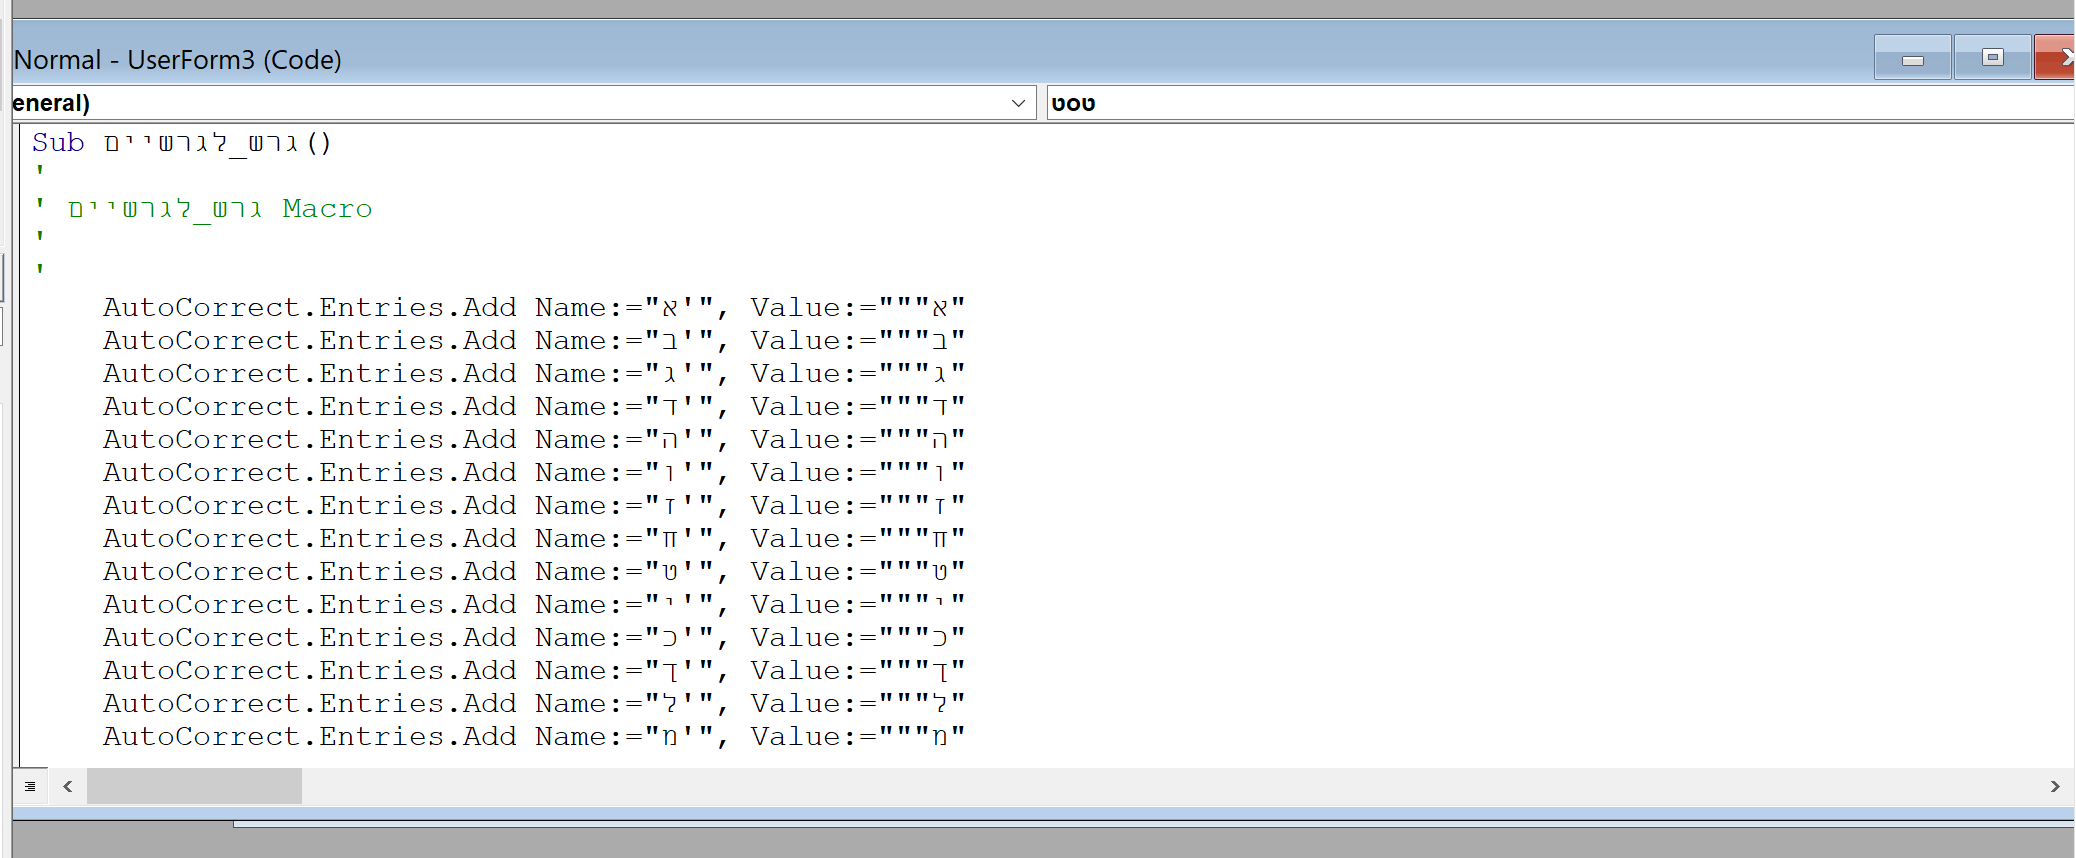Click the green 'Macro' comment text
This screenshot has width=2076, height=858.
[x=327, y=209]
